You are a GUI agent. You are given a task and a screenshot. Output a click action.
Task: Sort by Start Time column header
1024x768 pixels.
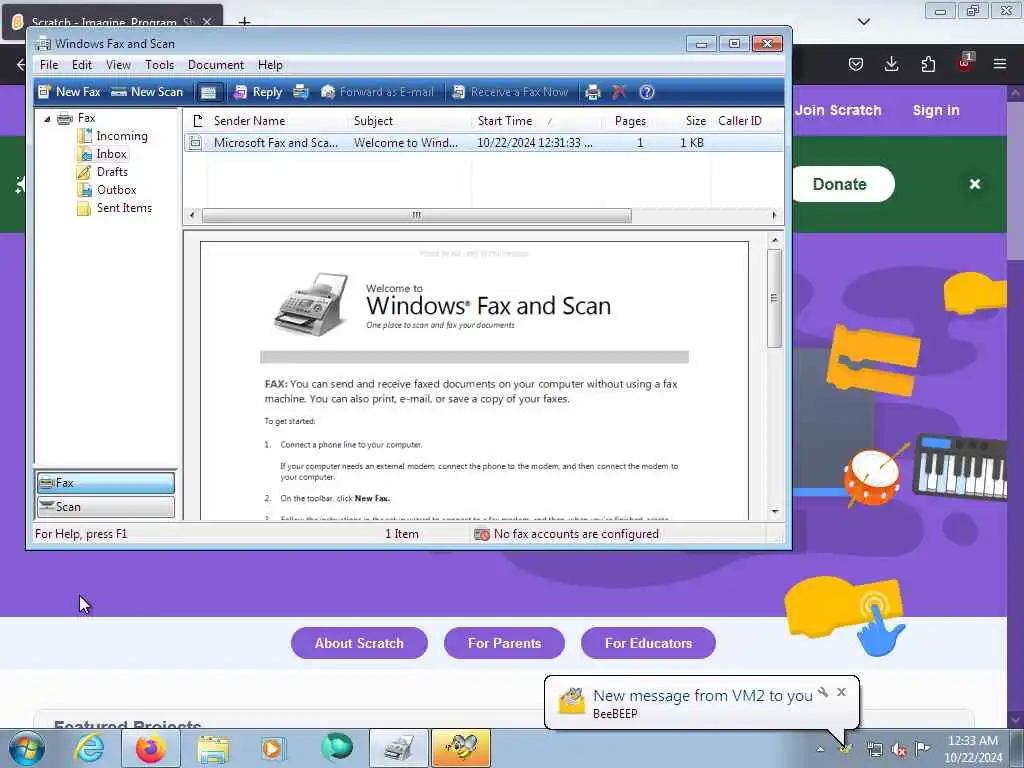coord(537,121)
